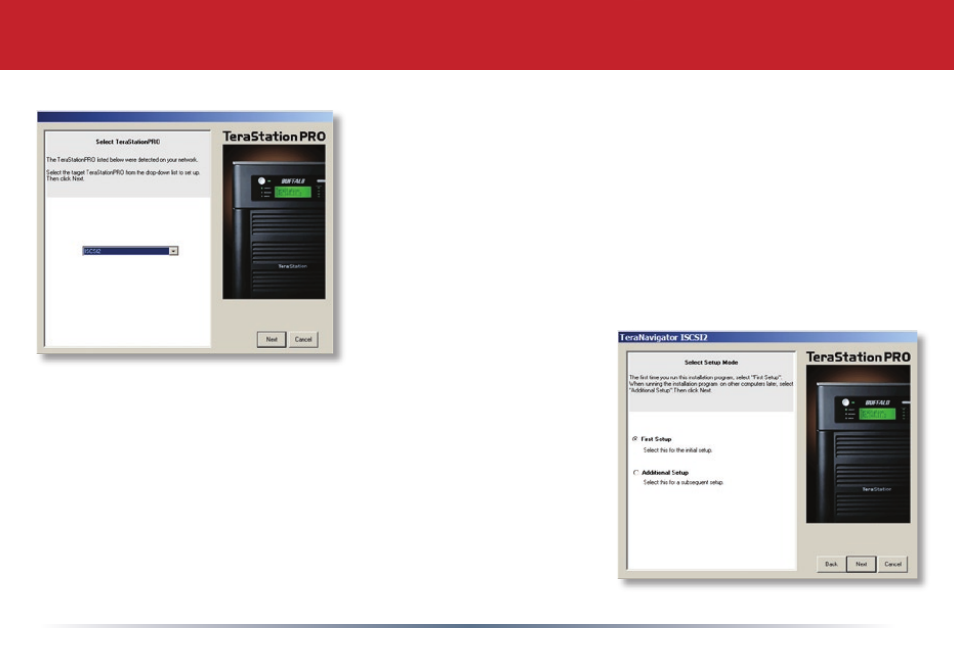Click the TeraNavigator ISCSI2 title bar
Screen dimensions: 954x660
pos(768,337)
